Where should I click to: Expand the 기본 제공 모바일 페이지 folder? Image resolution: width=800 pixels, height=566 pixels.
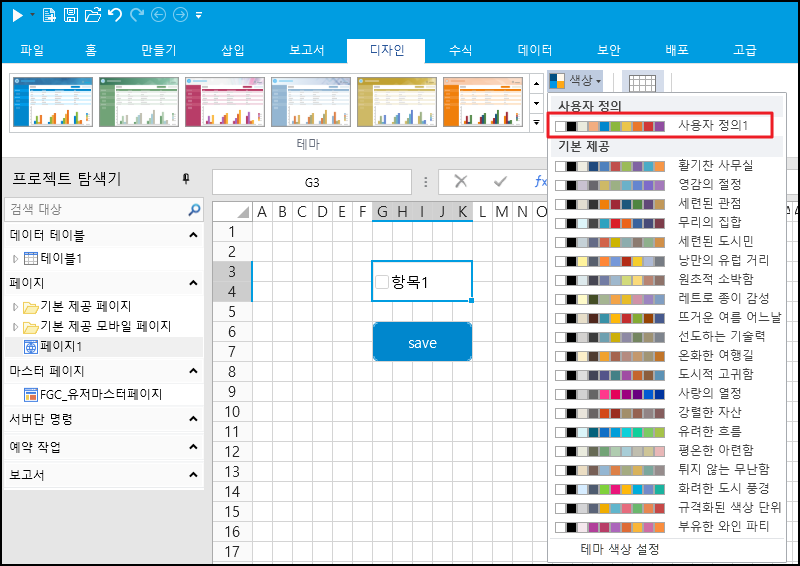click(x=15, y=327)
